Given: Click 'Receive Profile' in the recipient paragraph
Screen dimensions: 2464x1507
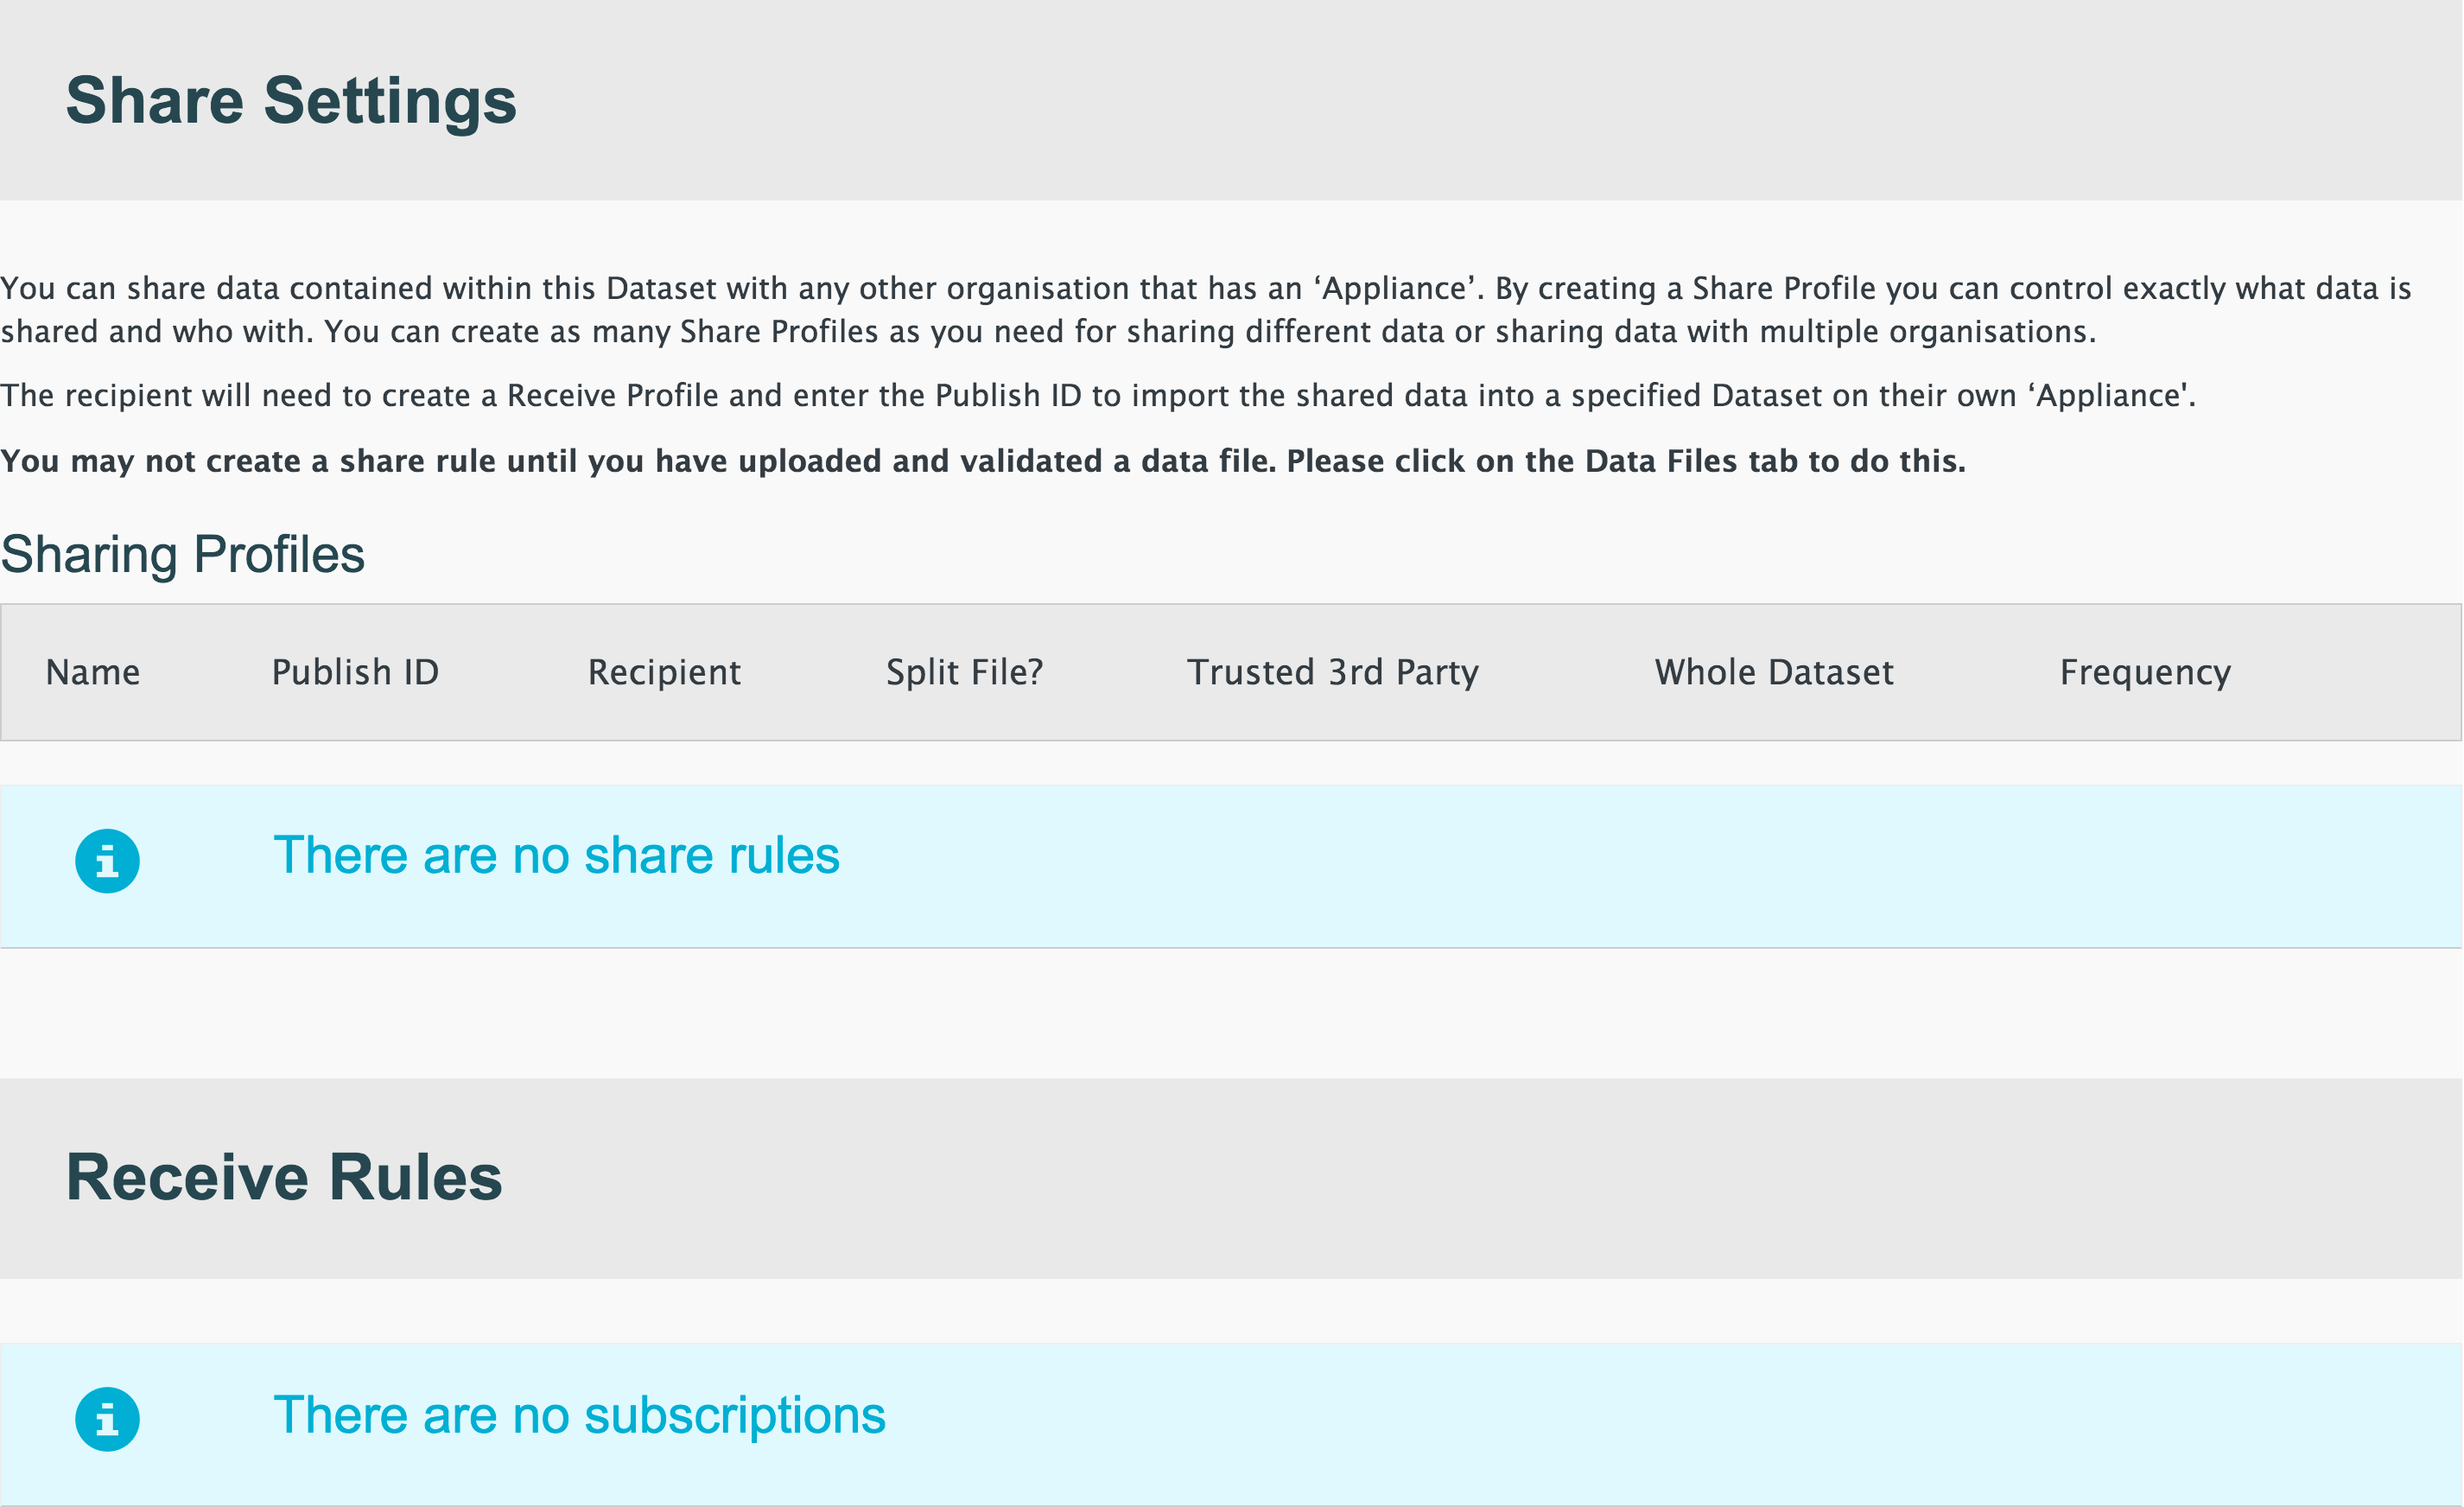Looking at the screenshot, I should [612, 396].
